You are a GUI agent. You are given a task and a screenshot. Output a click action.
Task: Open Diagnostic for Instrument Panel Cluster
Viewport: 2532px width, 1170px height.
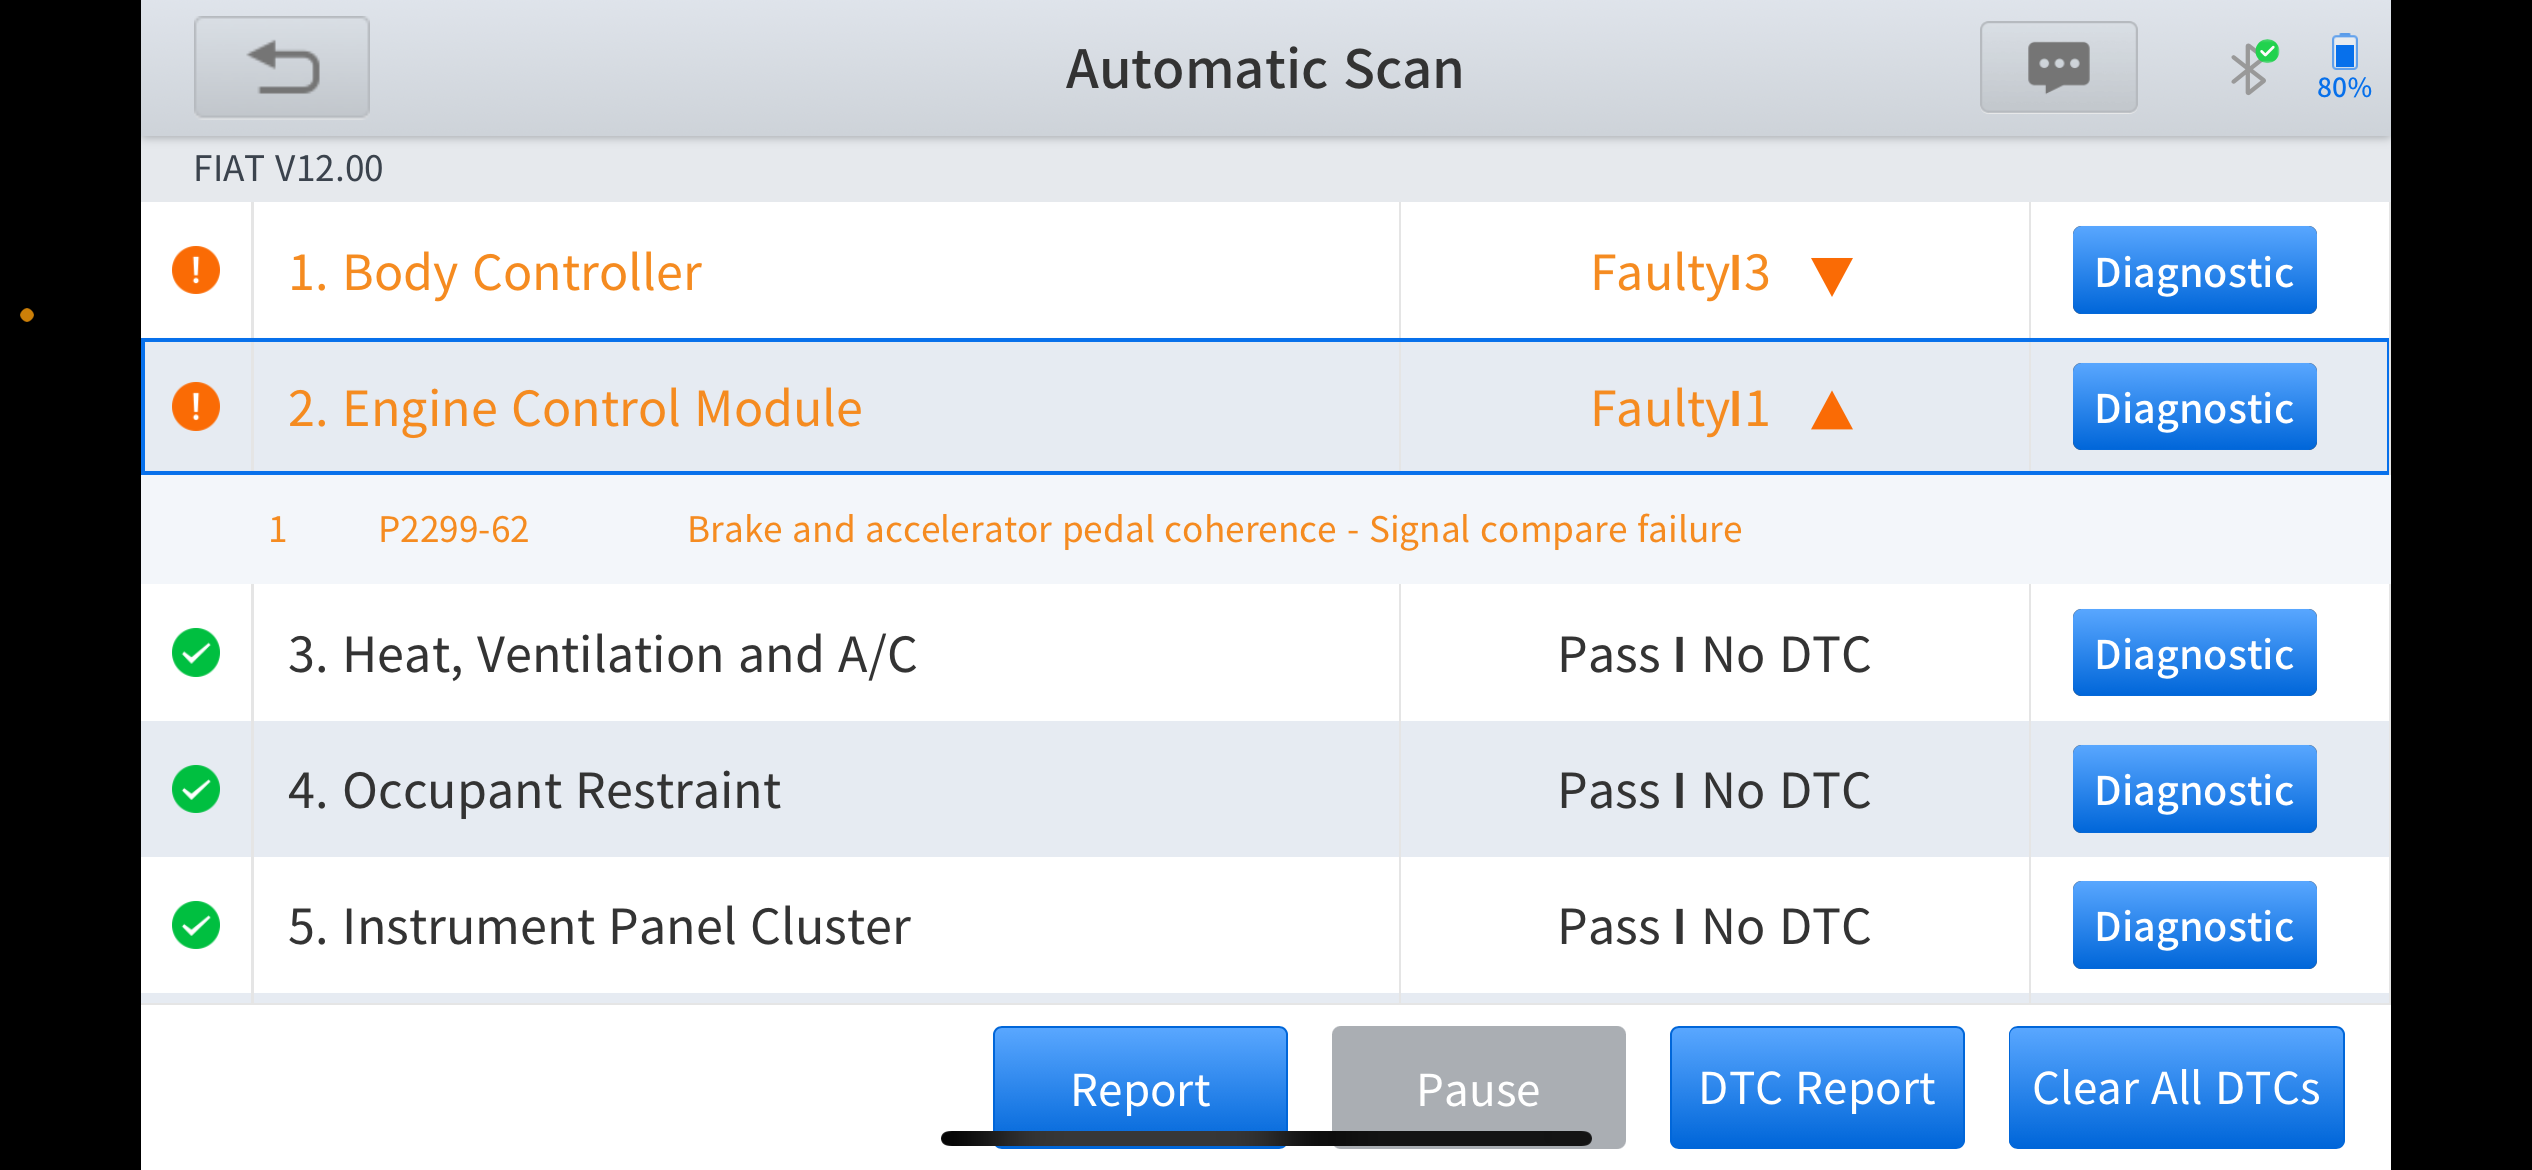[x=2194, y=925]
